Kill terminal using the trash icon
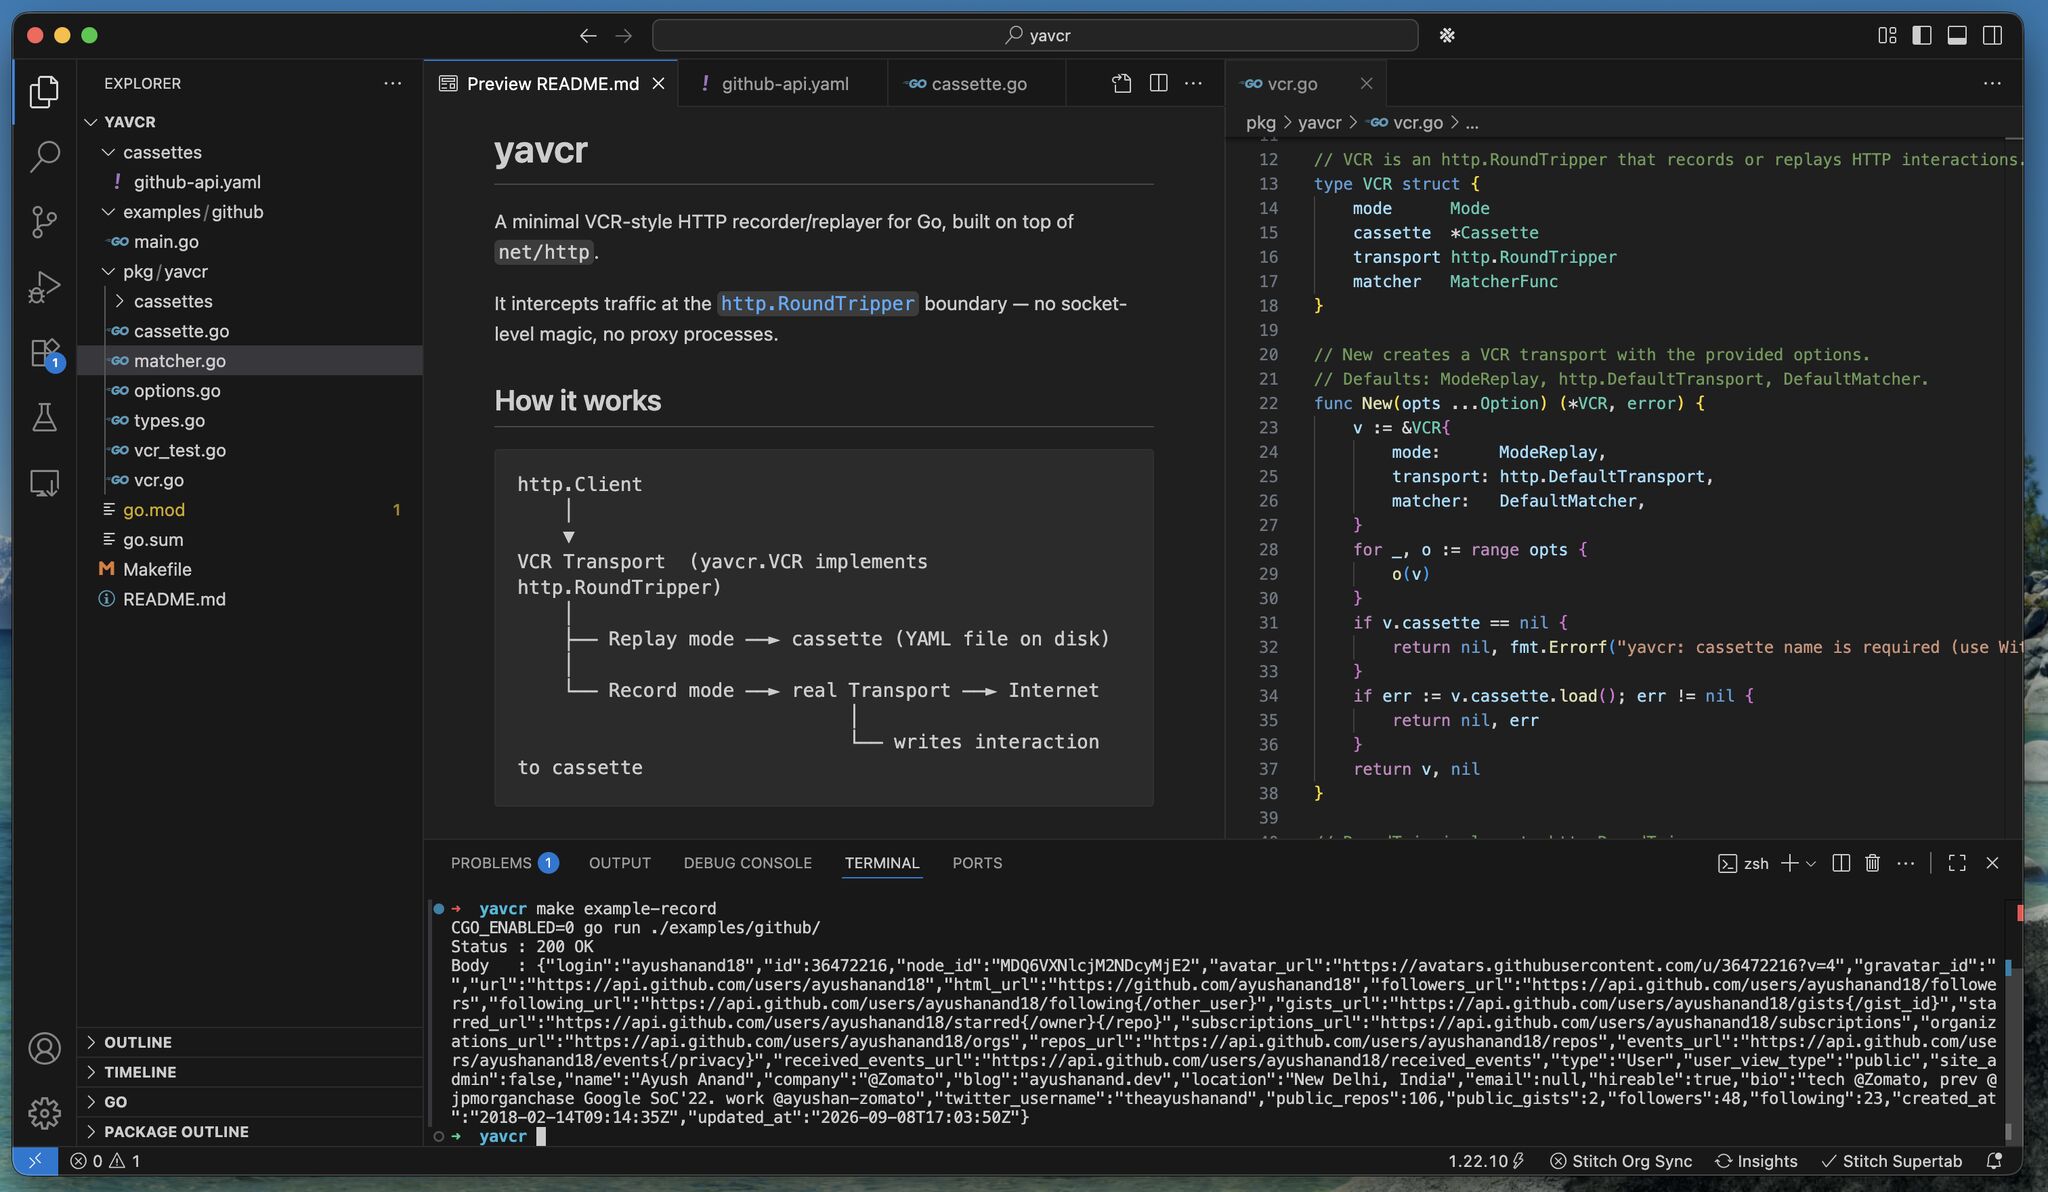Screen dimensions: 2048x1192 click(1872, 863)
